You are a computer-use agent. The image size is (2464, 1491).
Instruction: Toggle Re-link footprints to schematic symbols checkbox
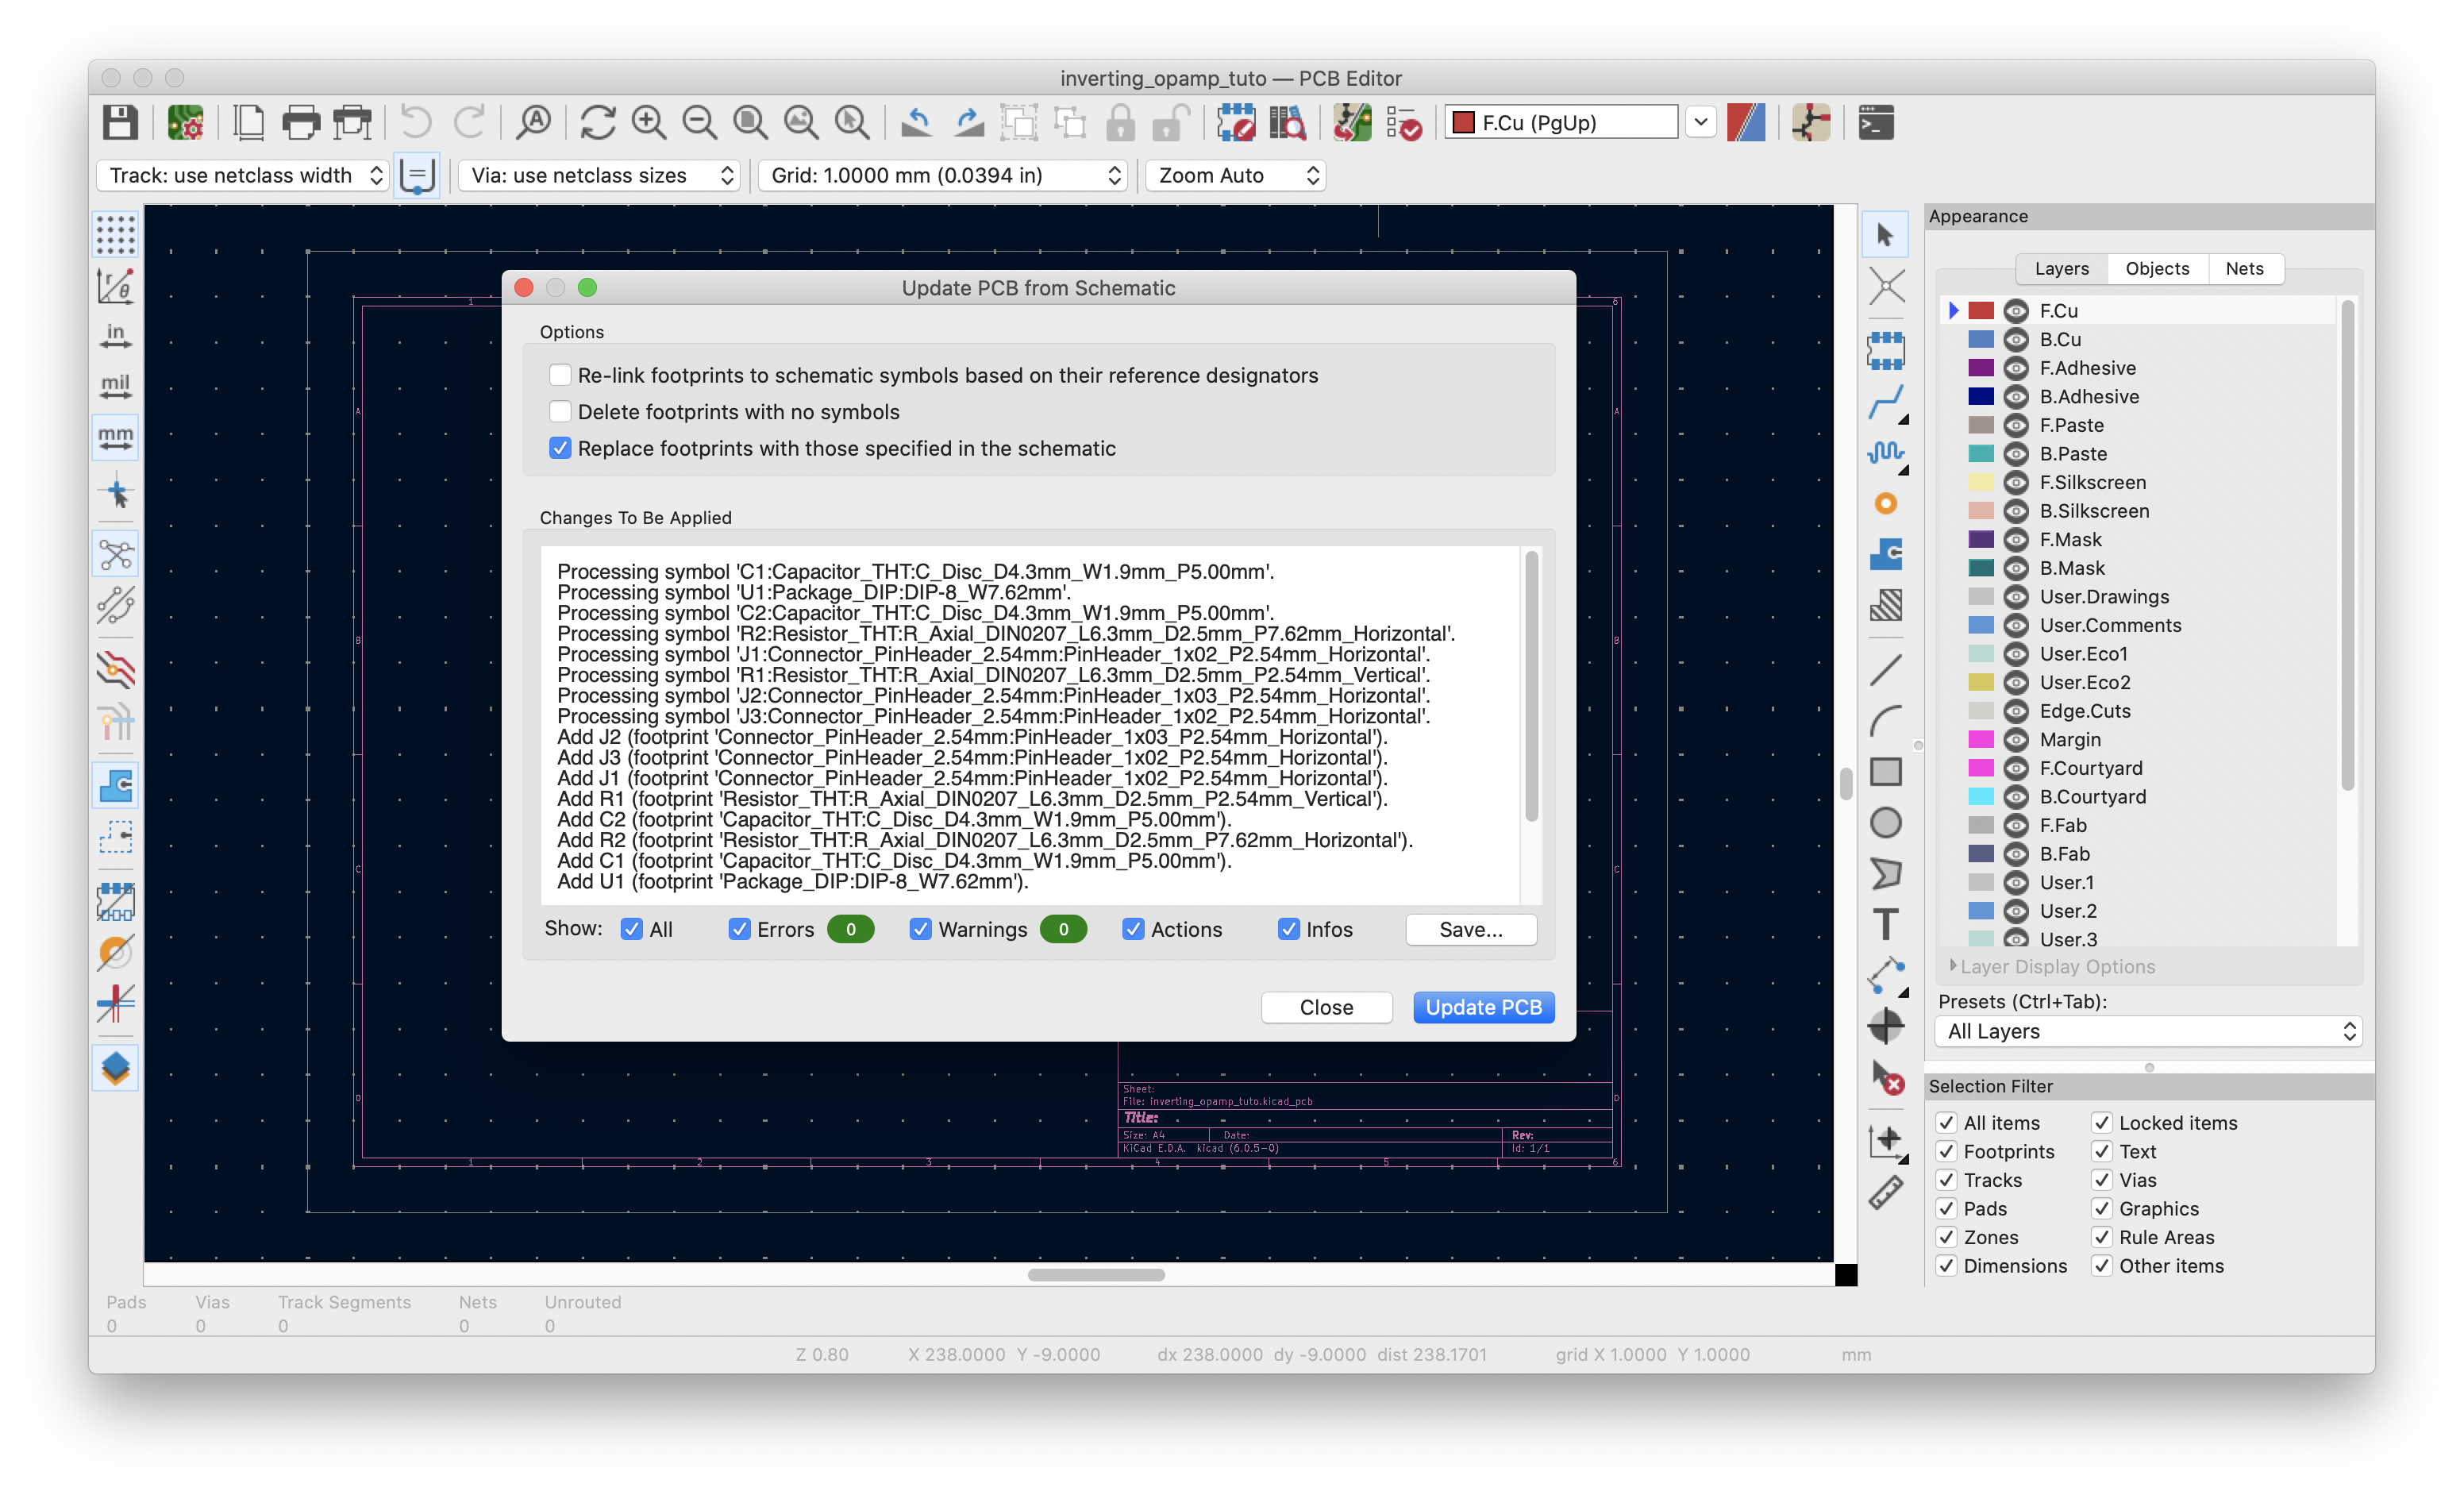[560, 372]
